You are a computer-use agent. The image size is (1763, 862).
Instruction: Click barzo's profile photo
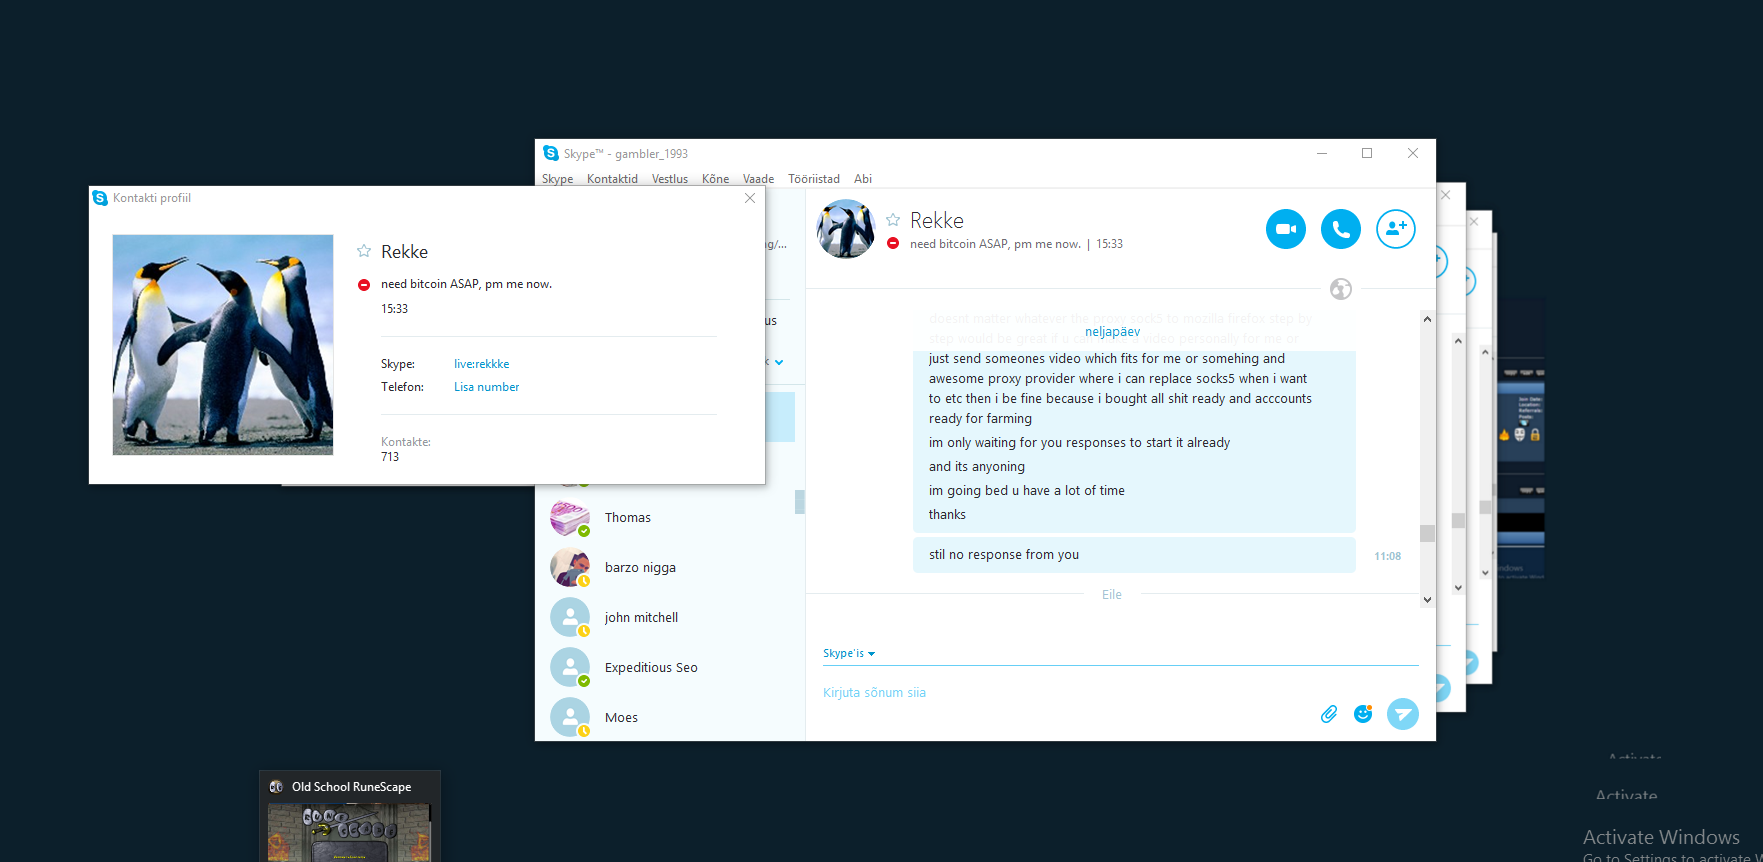(x=570, y=567)
